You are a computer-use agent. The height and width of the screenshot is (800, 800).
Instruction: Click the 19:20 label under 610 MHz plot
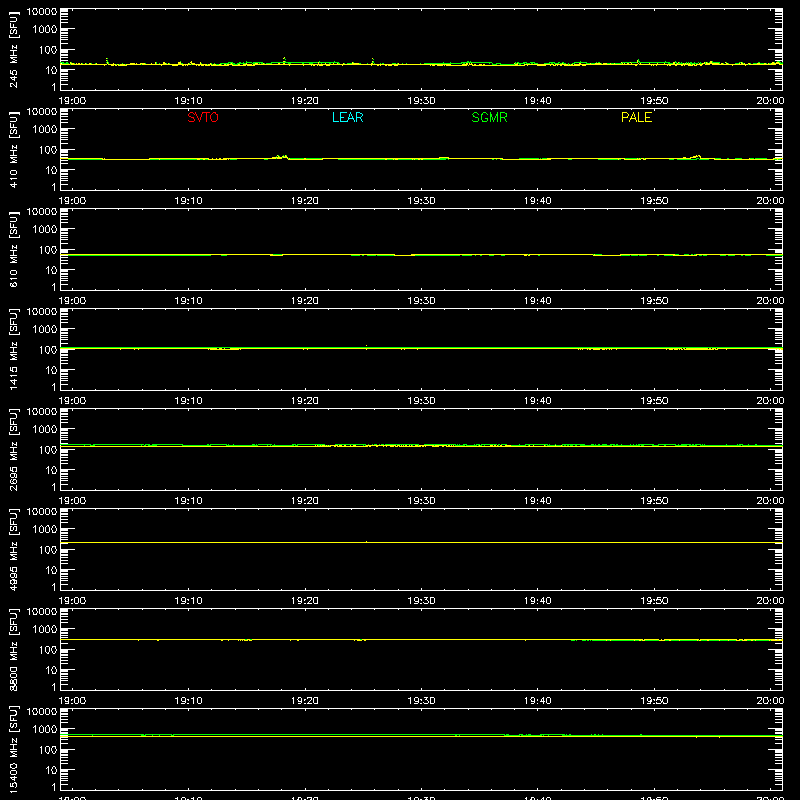pyautogui.click(x=305, y=301)
